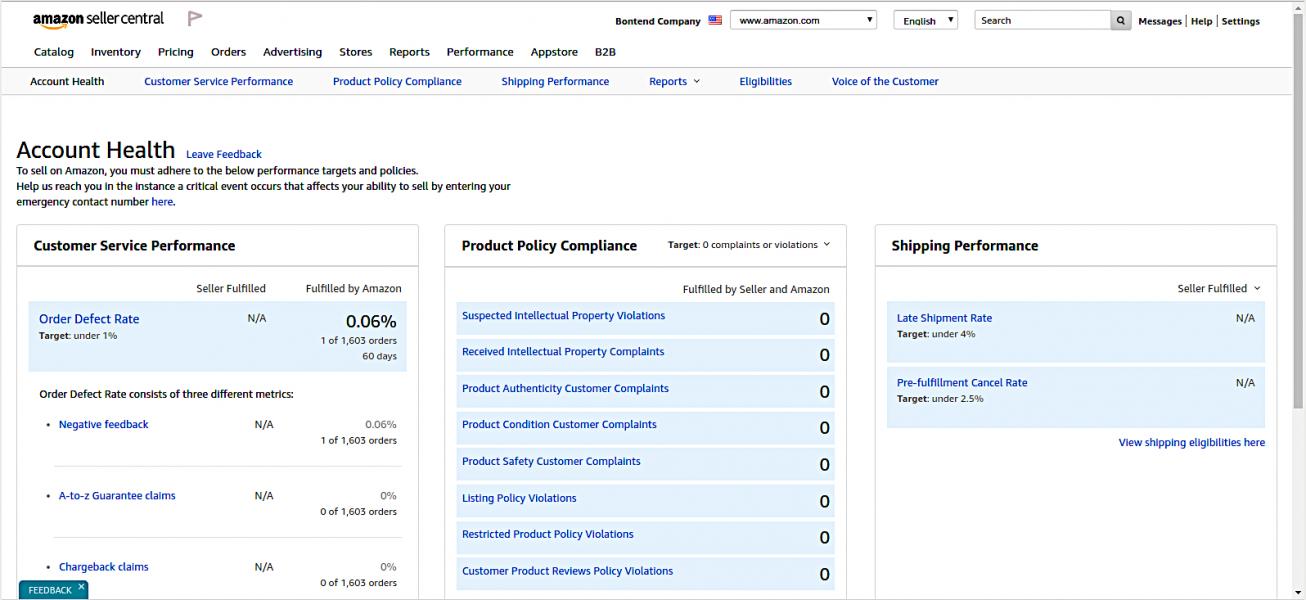Screen dimensions: 1306x600
Task: Click the search magnifier button
Action: (x=1121, y=20)
